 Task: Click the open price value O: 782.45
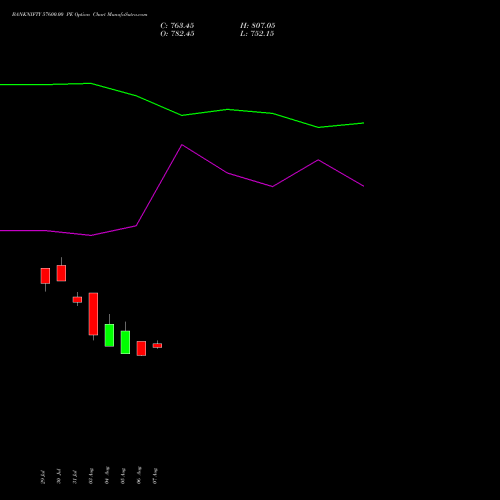(x=177, y=34)
